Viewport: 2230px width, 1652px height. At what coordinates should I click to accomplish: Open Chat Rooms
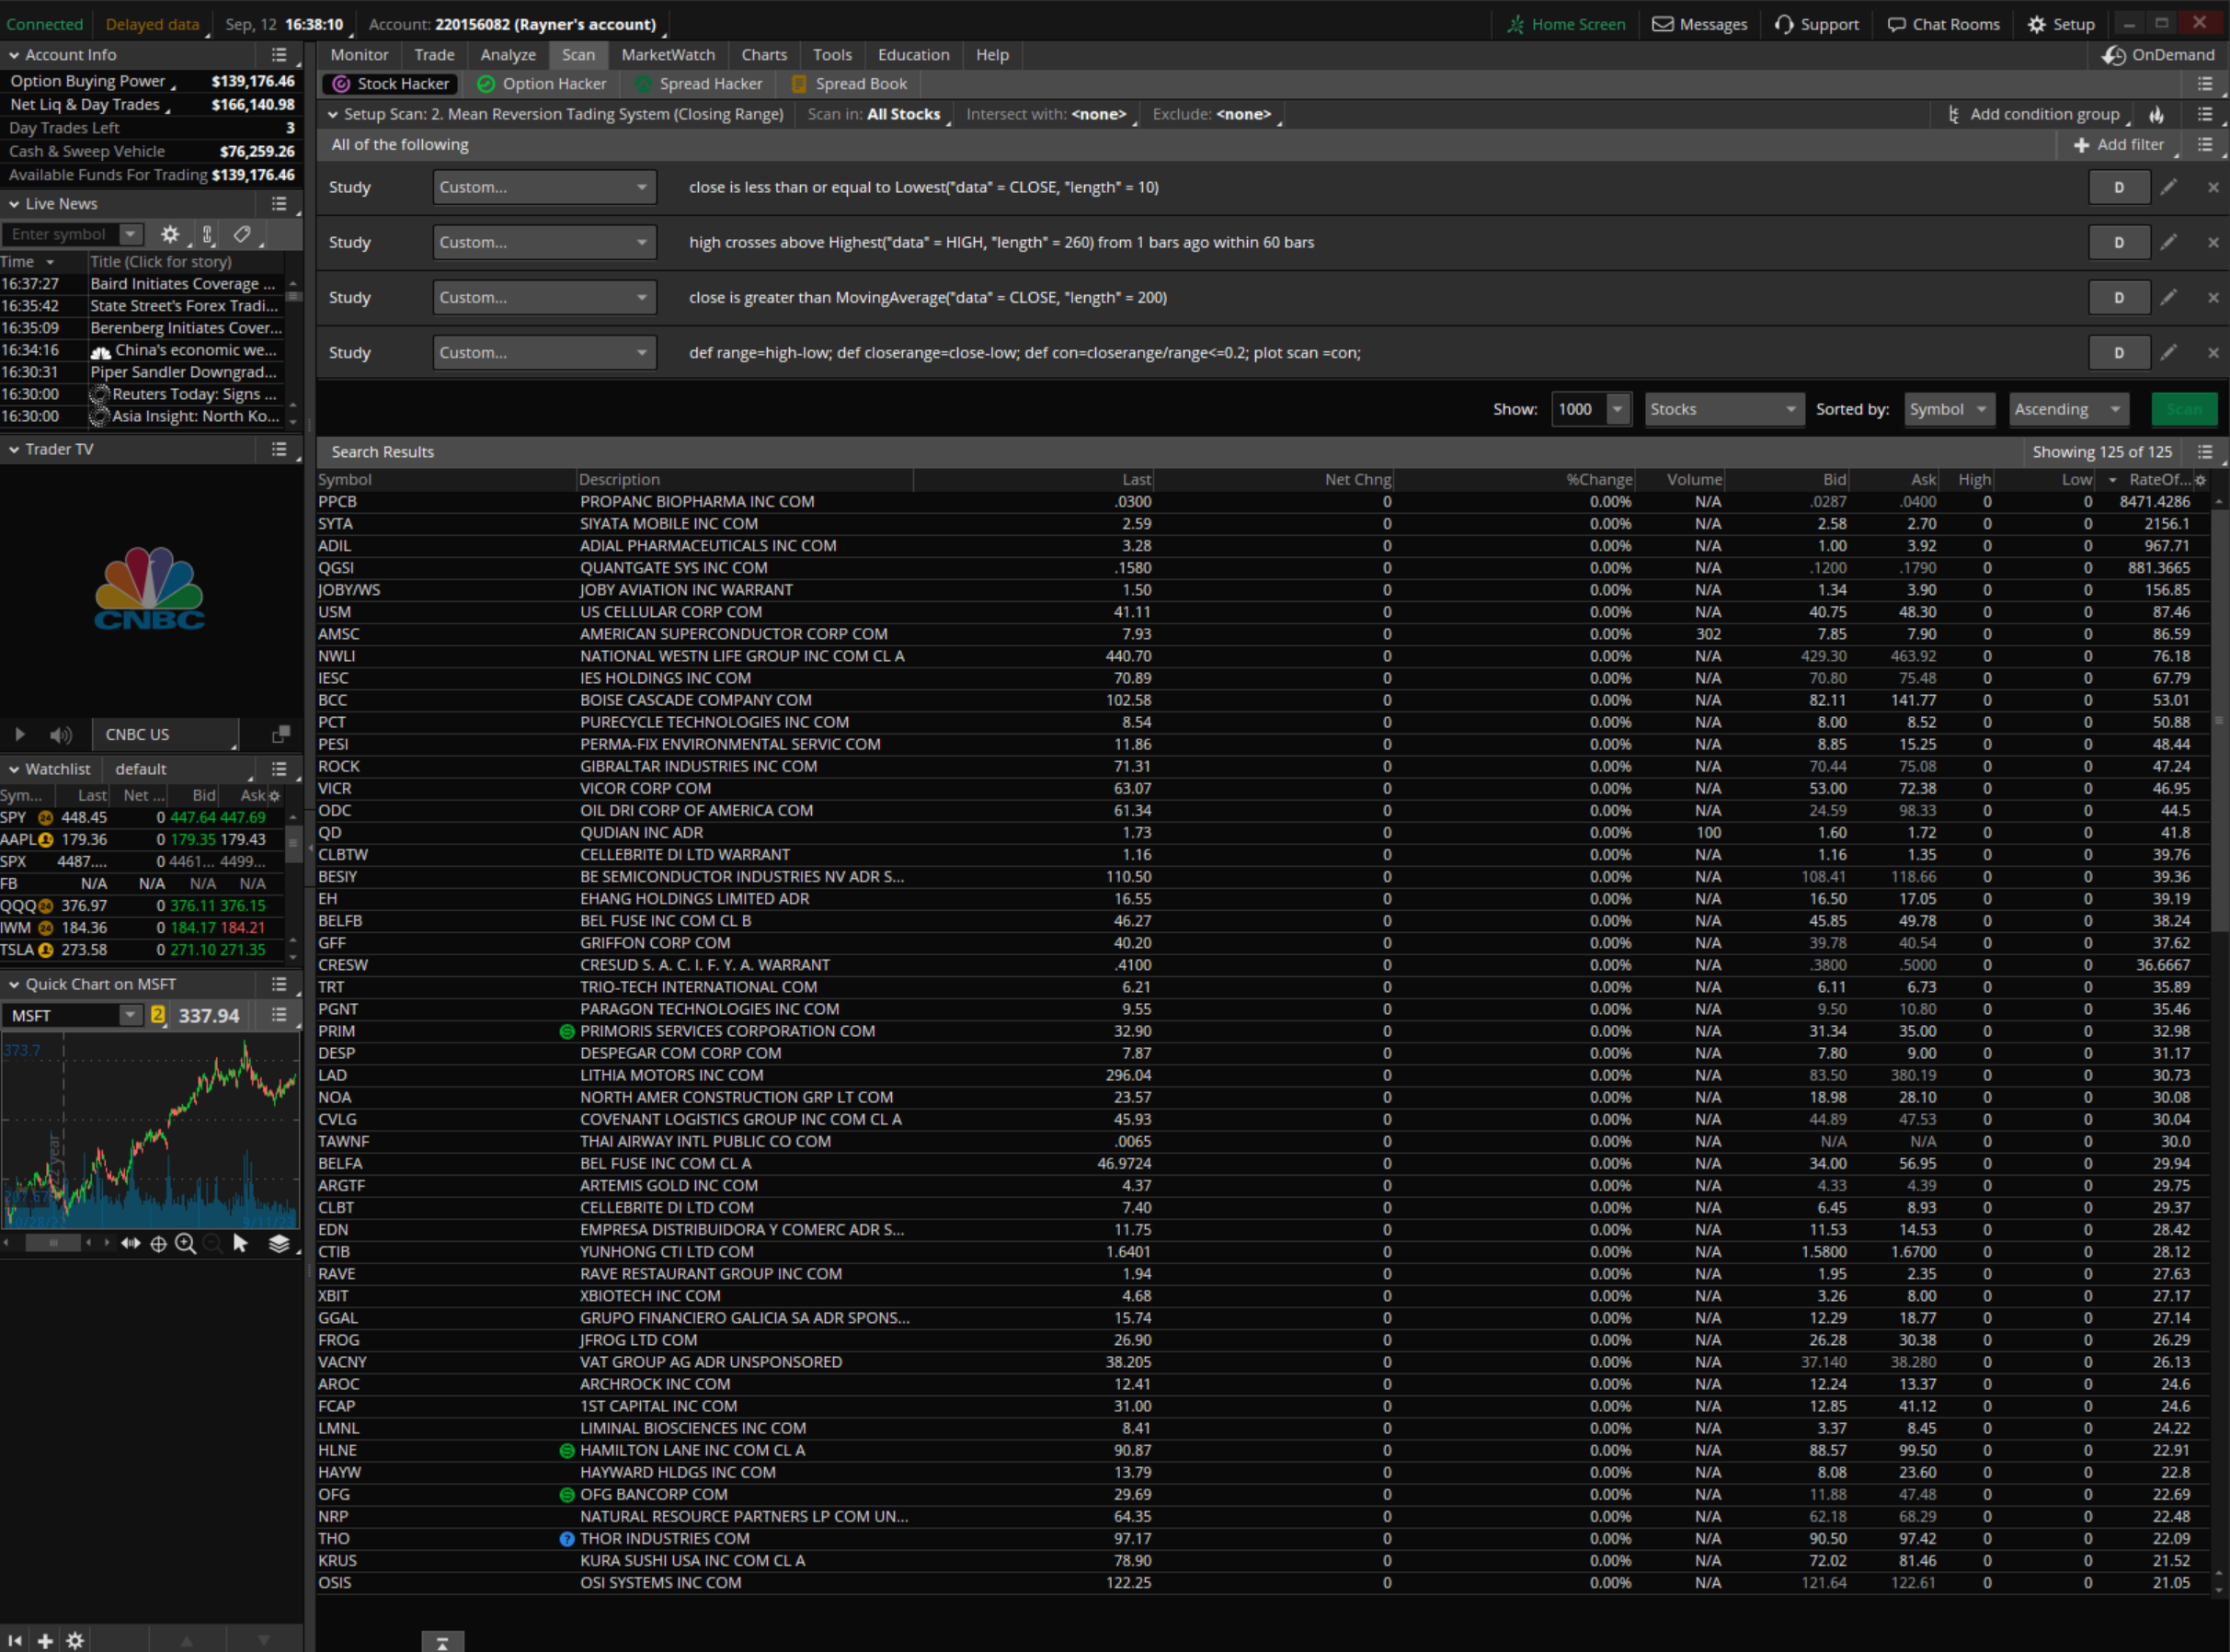click(1943, 24)
